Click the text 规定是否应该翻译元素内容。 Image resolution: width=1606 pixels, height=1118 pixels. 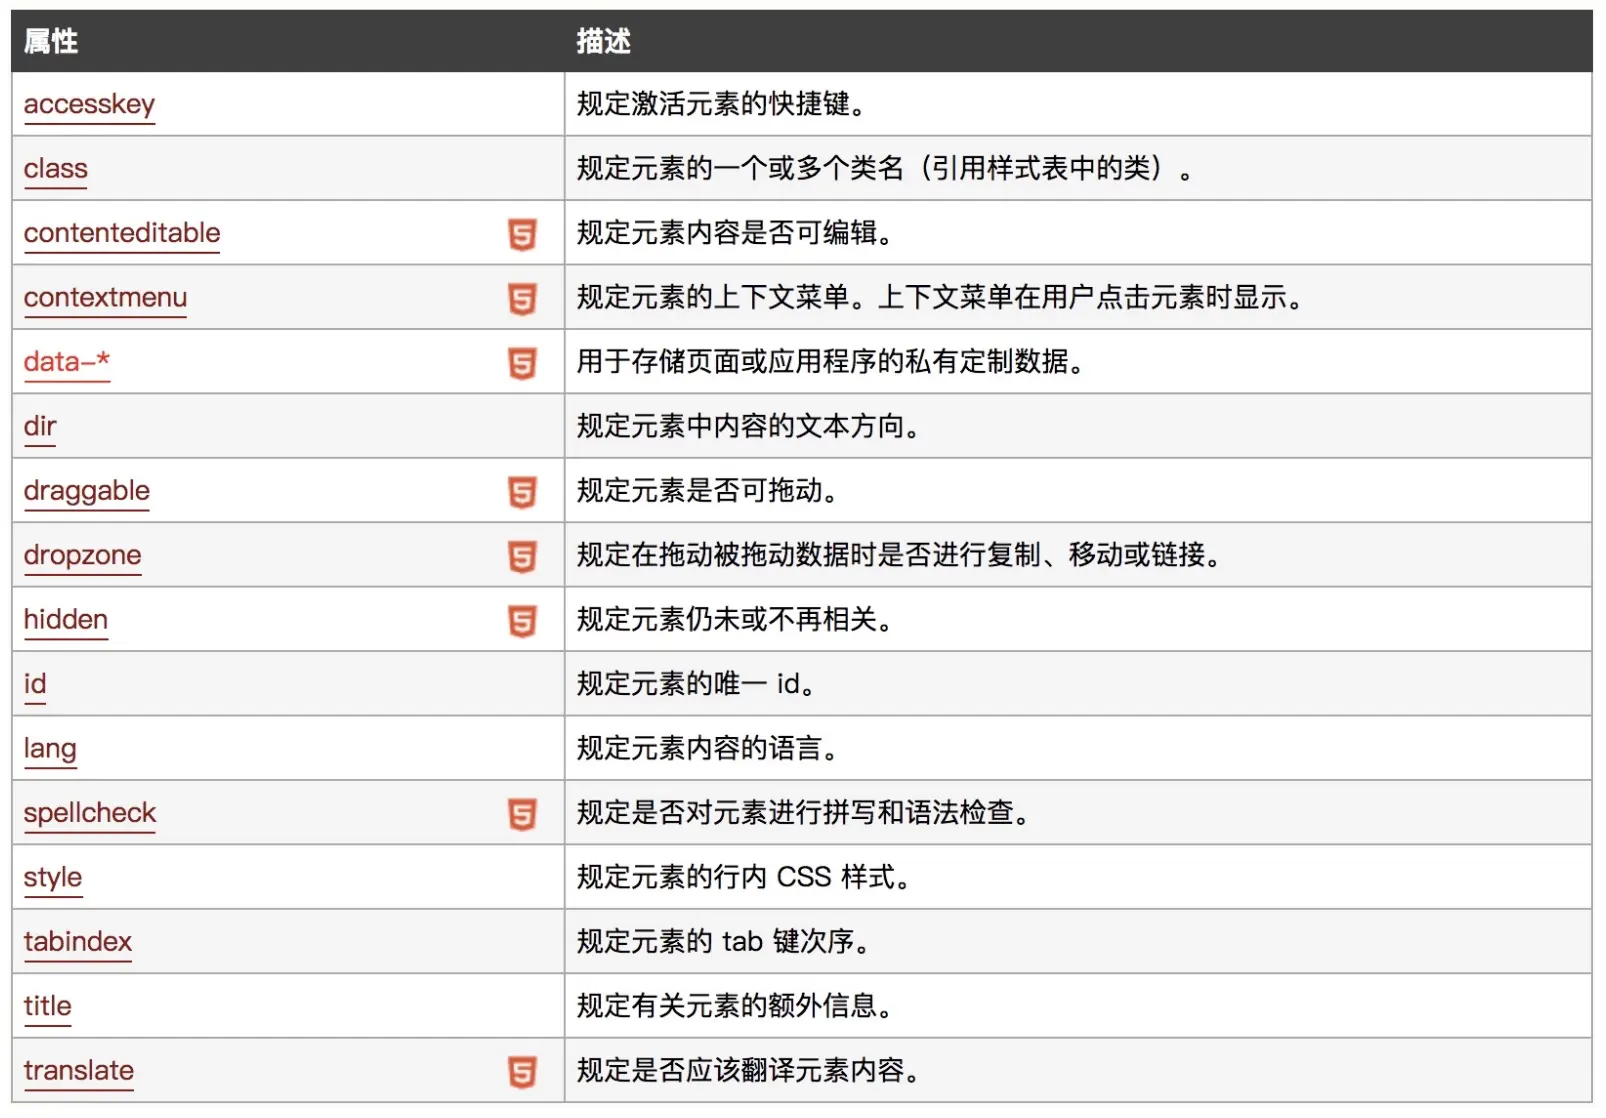click(x=749, y=1071)
